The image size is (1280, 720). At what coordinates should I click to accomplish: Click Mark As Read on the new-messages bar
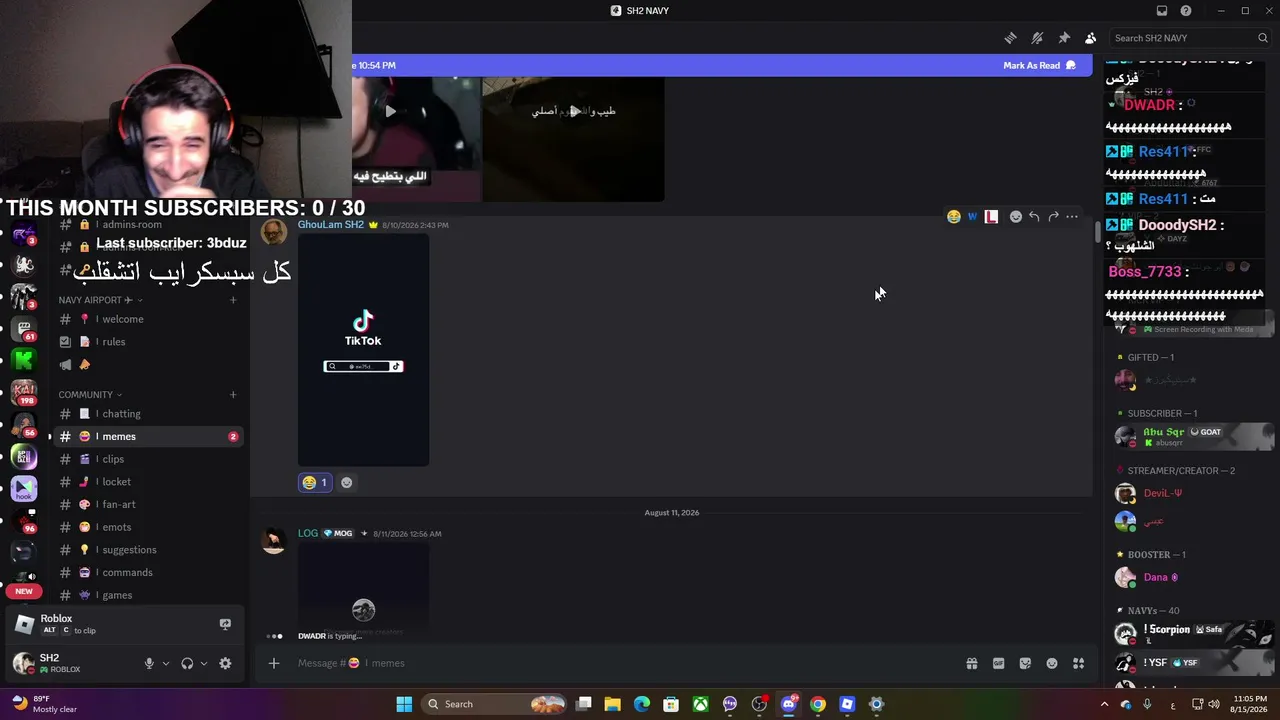(1039, 65)
